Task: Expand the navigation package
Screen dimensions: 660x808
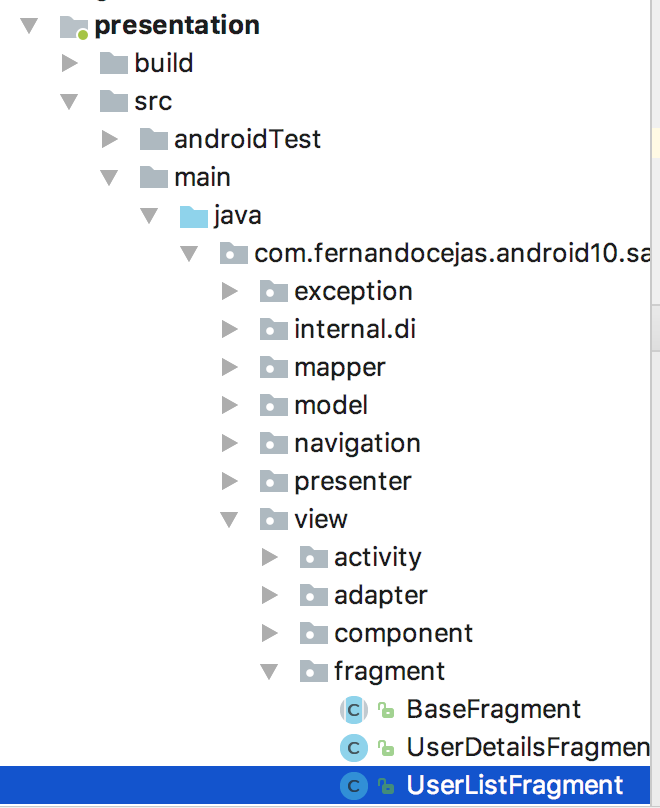Action: [x=230, y=443]
